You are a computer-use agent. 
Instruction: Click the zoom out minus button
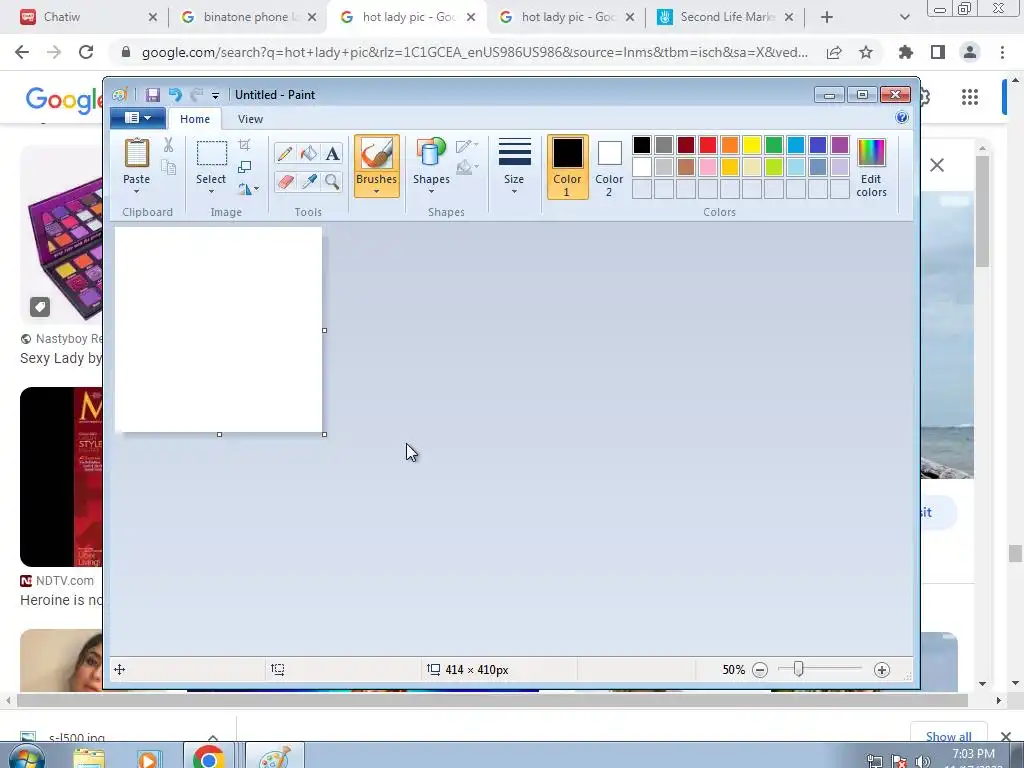[760, 670]
